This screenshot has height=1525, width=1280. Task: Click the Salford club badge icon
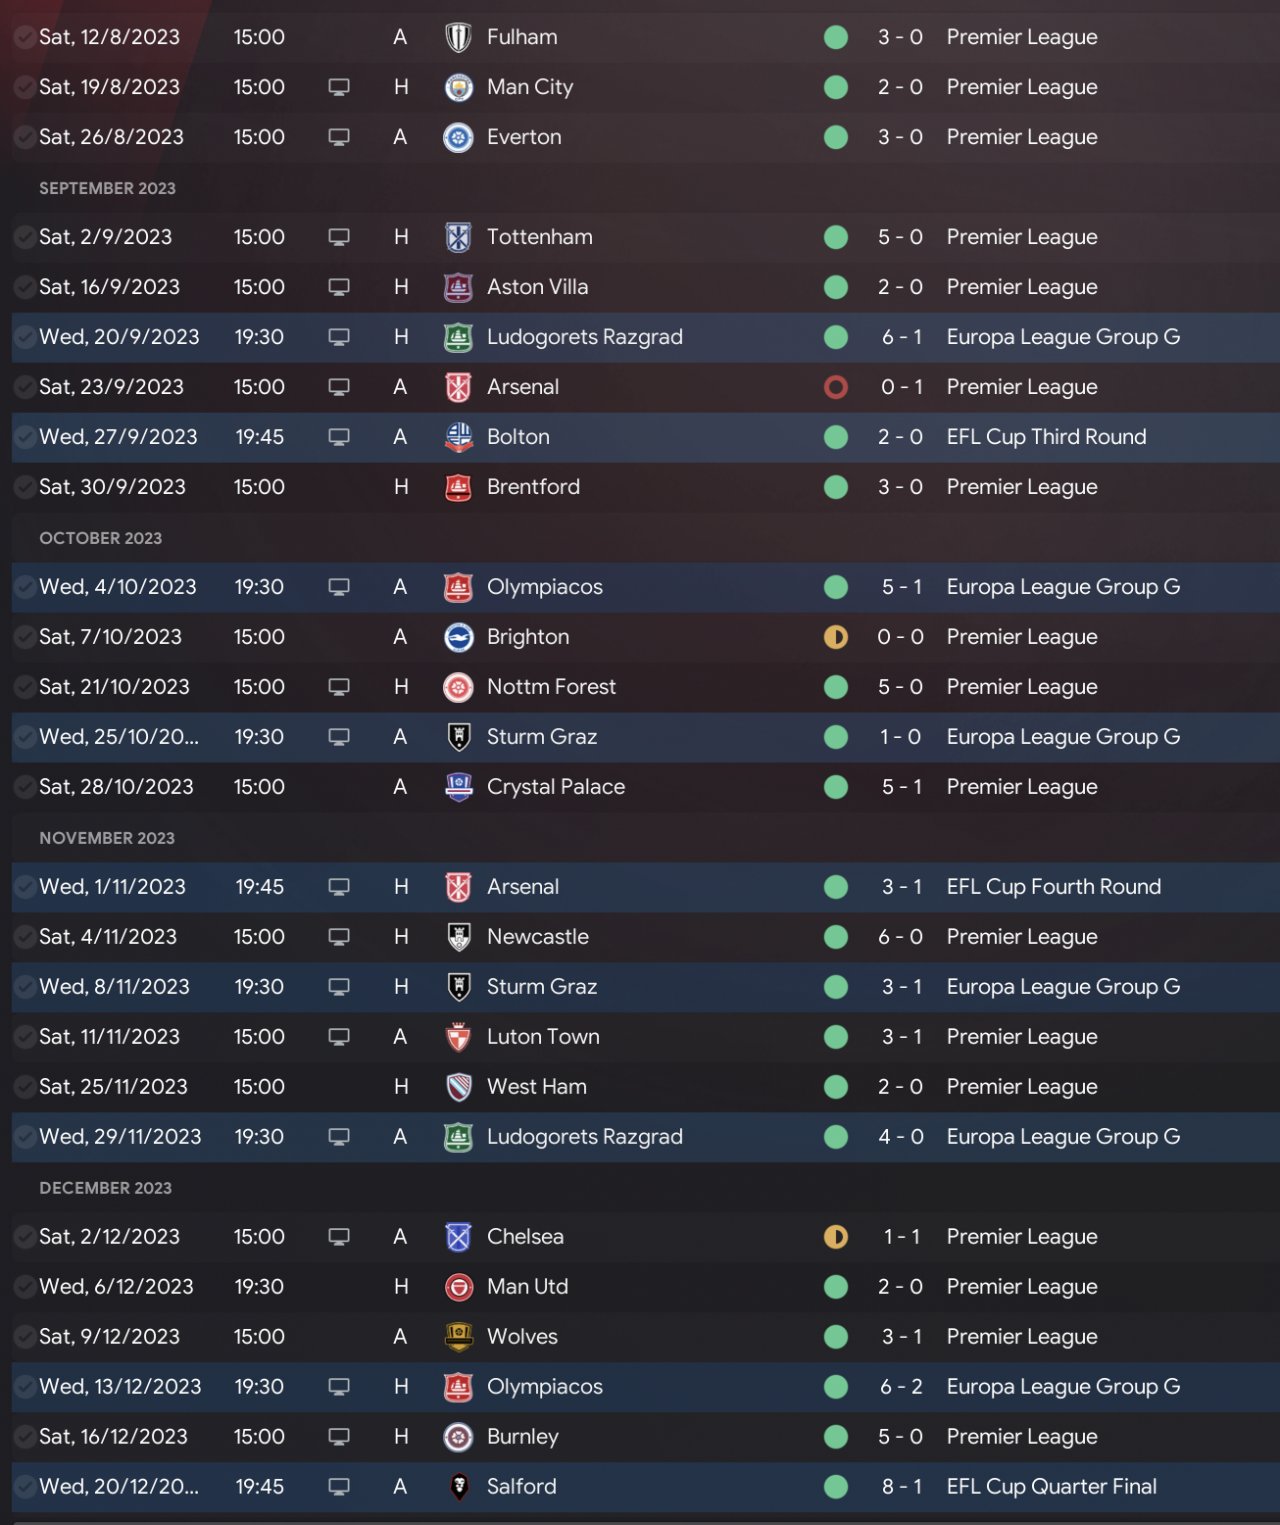pos(458,1487)
